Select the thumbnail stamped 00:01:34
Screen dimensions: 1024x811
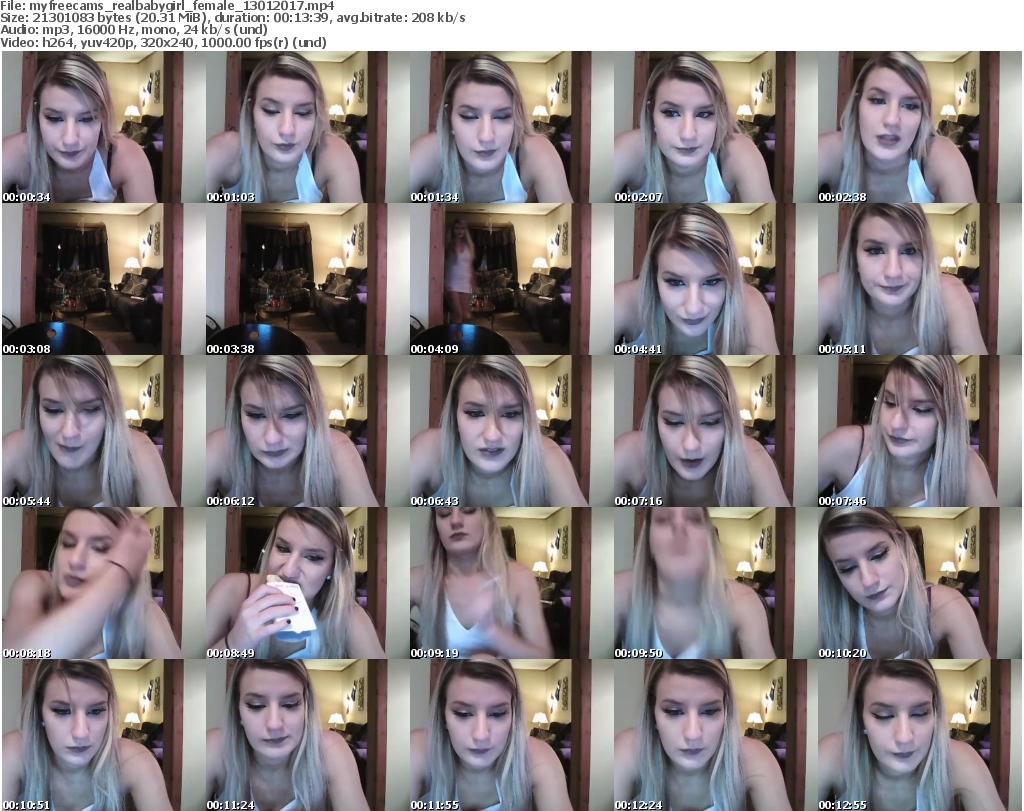(x=511, y=127)
